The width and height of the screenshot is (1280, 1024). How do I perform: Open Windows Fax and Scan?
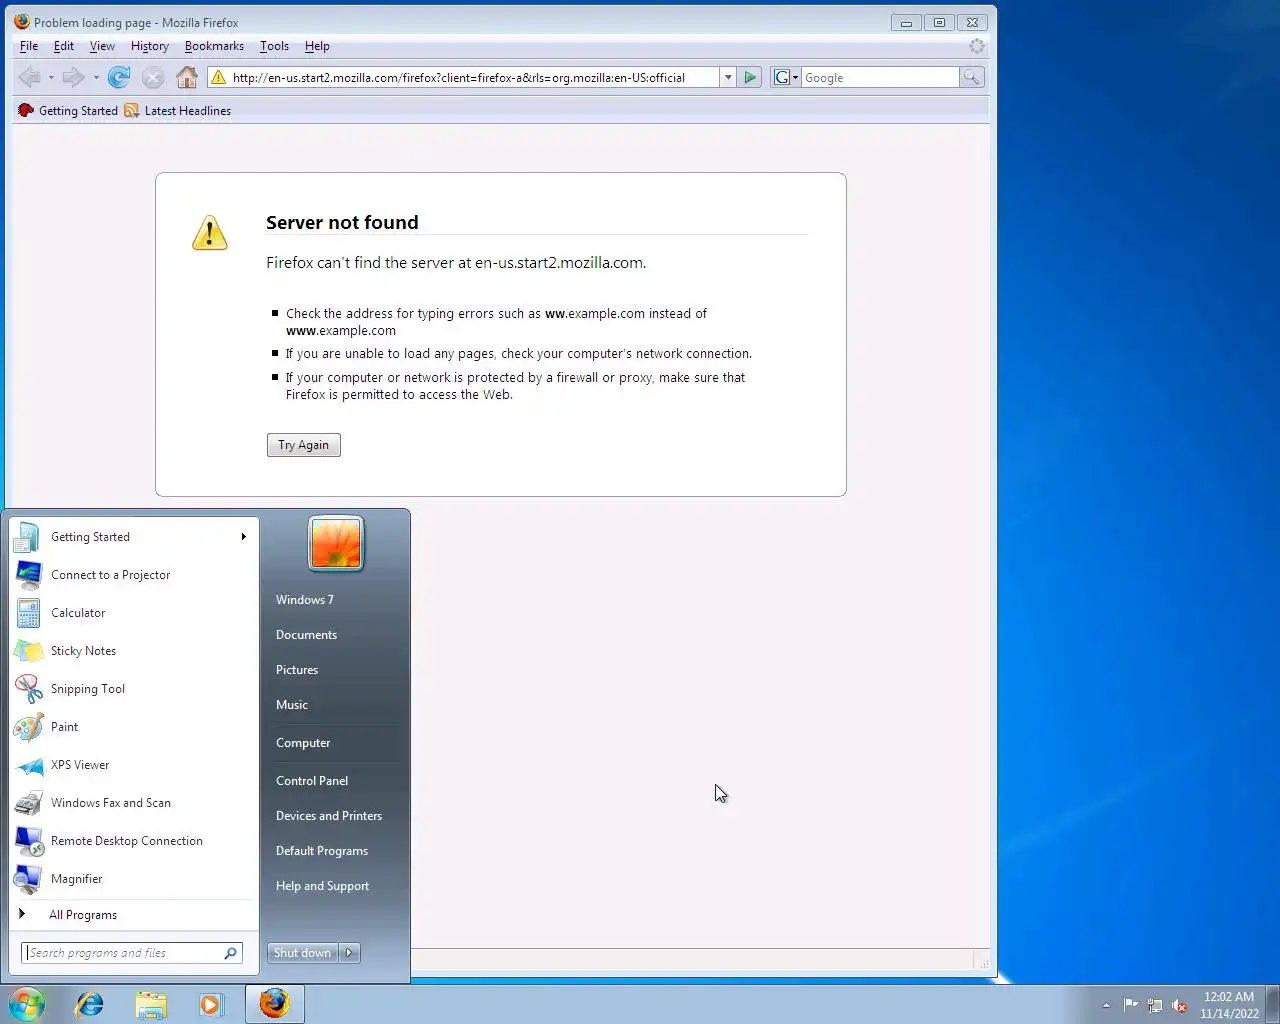(134, 803)
